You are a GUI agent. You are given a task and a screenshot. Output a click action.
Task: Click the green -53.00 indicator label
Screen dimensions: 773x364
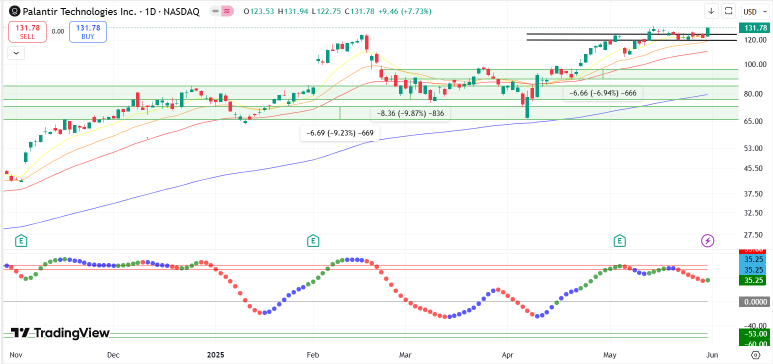pos(754,335)
